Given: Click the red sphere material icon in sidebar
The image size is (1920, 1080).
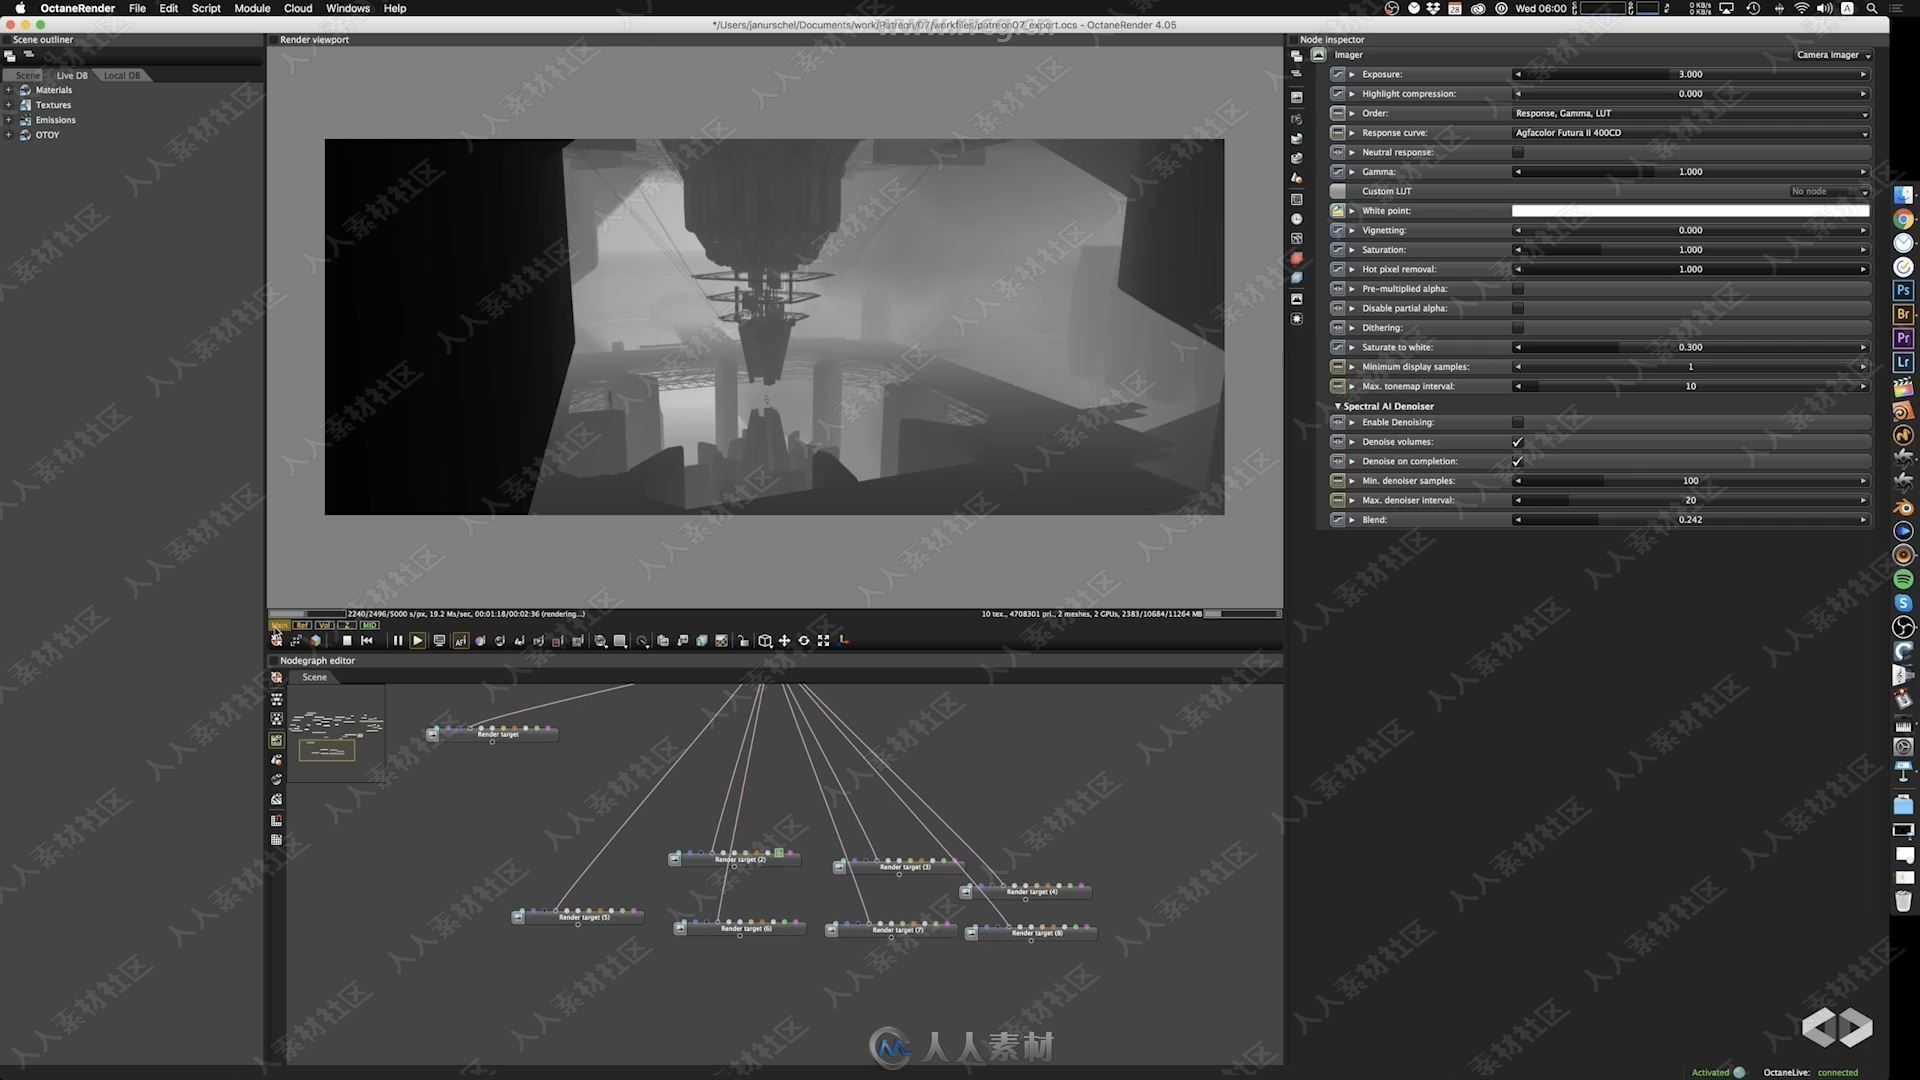Looking at the screenshot, I should [1297, 258].
